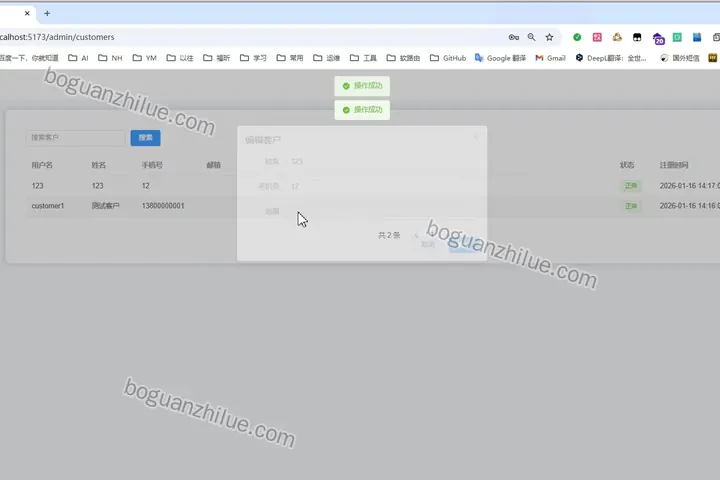Screen dimensions: 720x480
Task: Click the address bar URL
Action: pyautogui.click(x=57, y=37)
